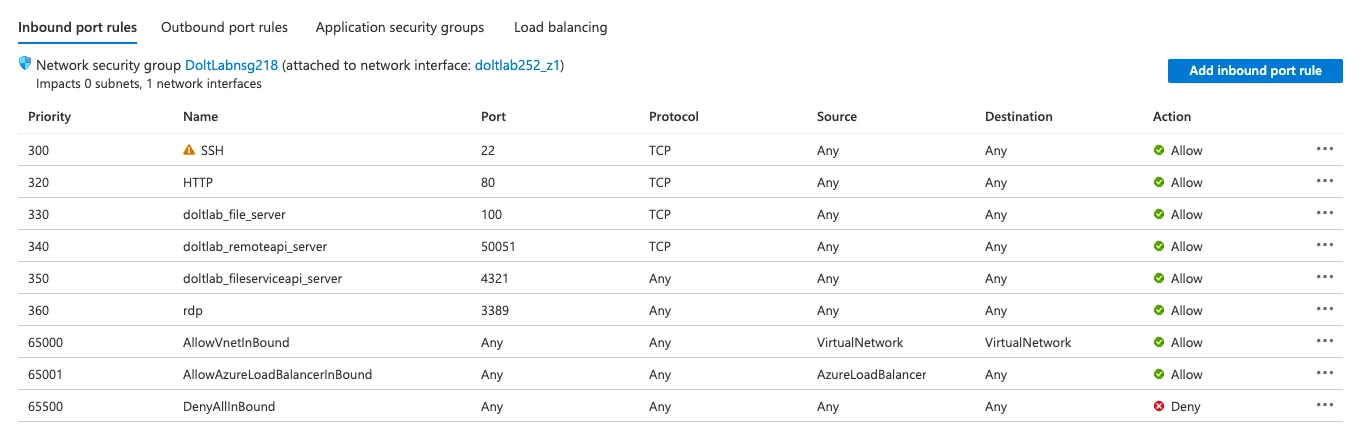This screenshot has height=438, width=1366.
Task: Click the warning icon next to SSH
Action: pyautogui.click(x=189, y=150)
